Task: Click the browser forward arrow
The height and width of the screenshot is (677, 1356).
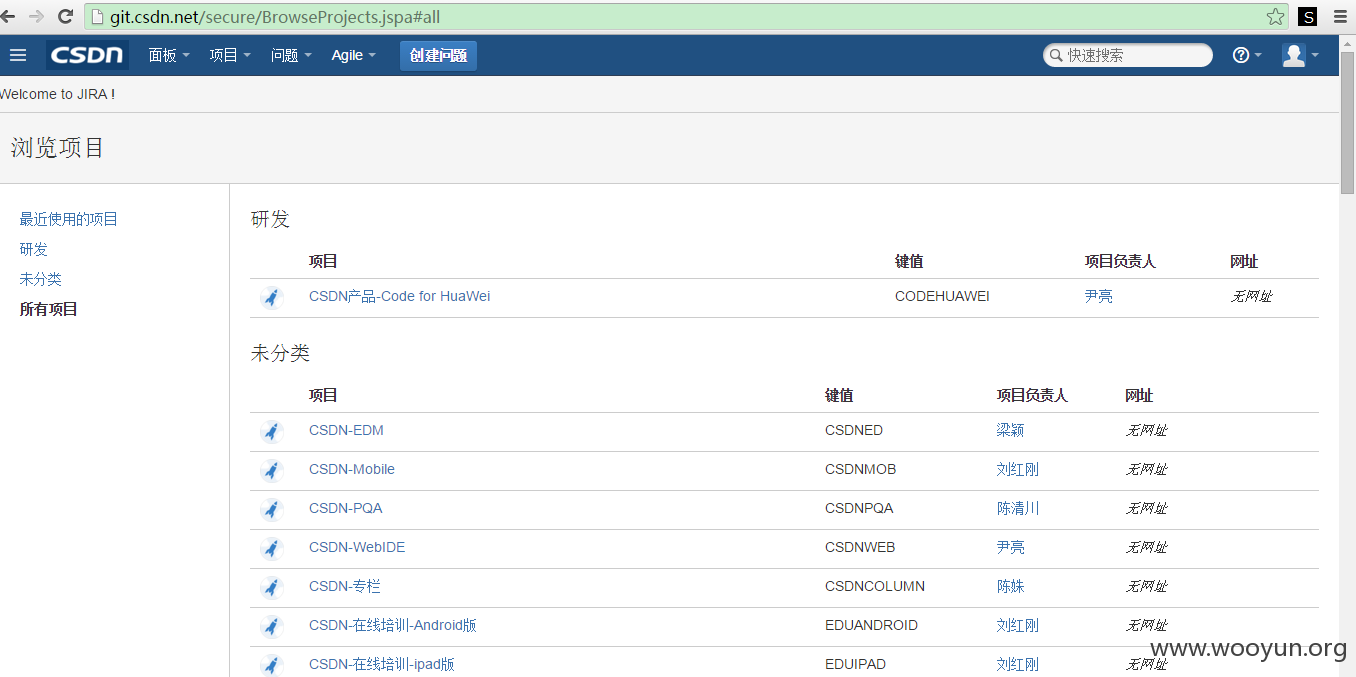Action: click(37, 16)
